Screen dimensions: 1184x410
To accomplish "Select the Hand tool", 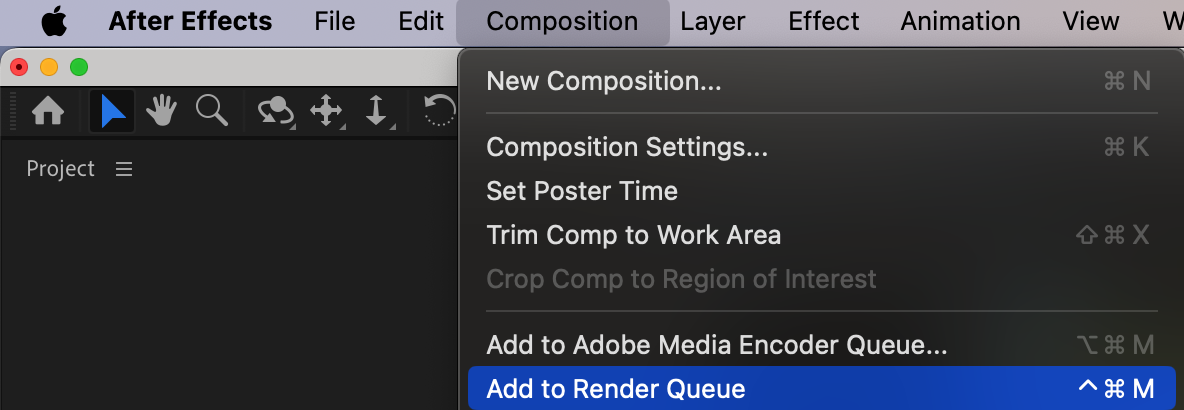I will [x=161, y=111].
